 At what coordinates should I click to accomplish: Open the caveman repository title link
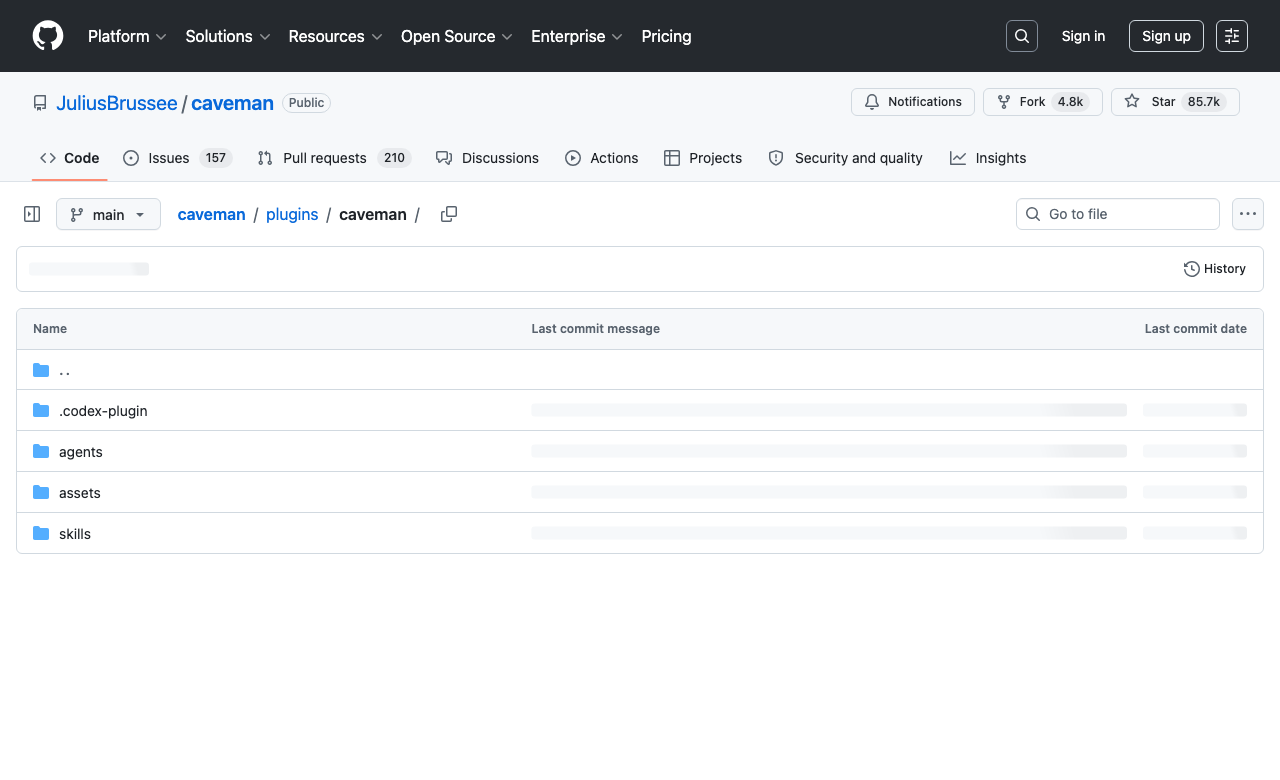232,103
